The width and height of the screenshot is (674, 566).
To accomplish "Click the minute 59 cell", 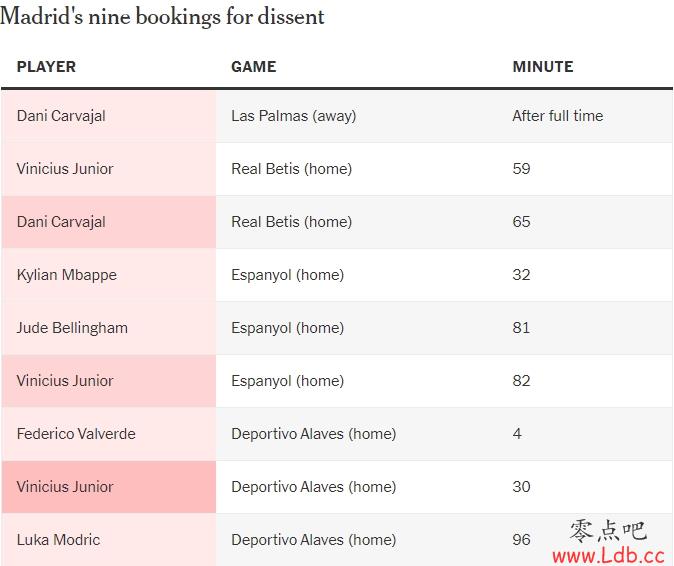I will (x=521, y=169).
